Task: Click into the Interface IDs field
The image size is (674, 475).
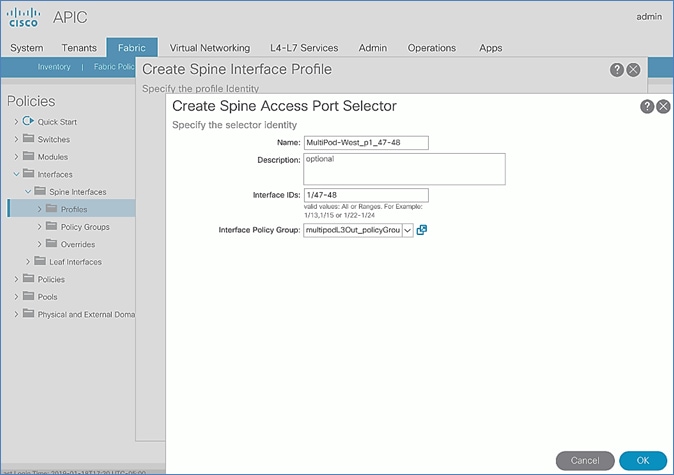Action: tap(366, 195)
